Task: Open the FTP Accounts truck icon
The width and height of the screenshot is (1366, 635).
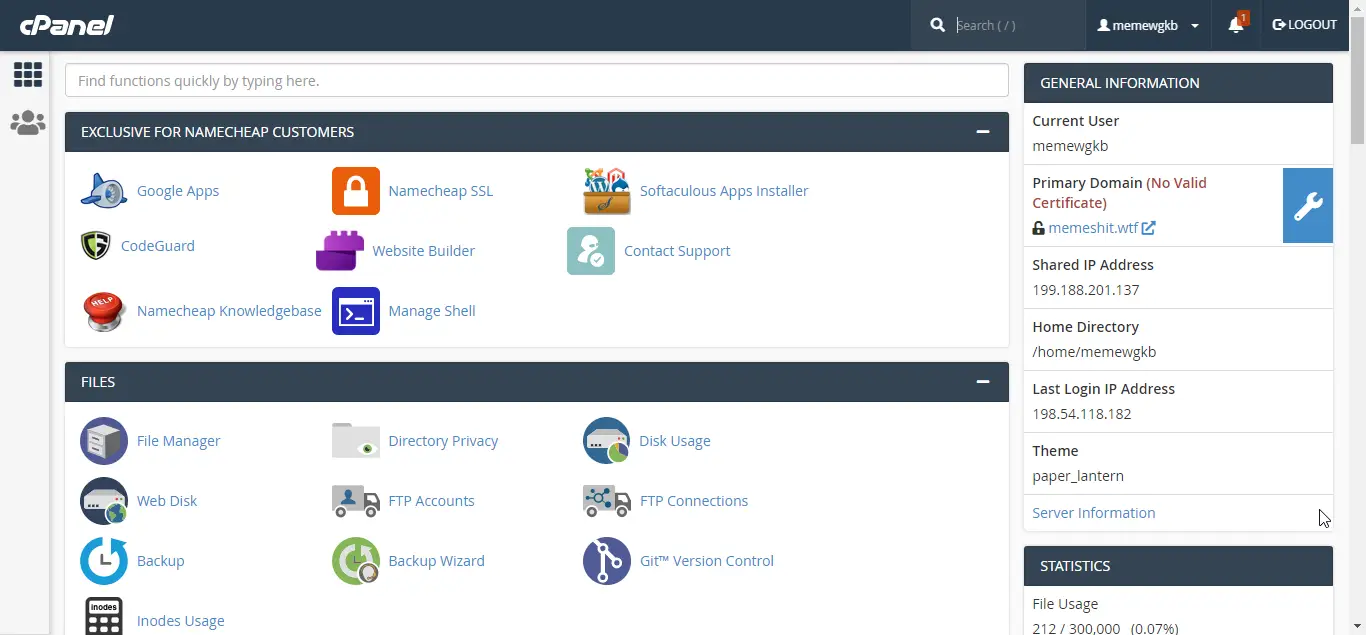Action: pos(356,501)
